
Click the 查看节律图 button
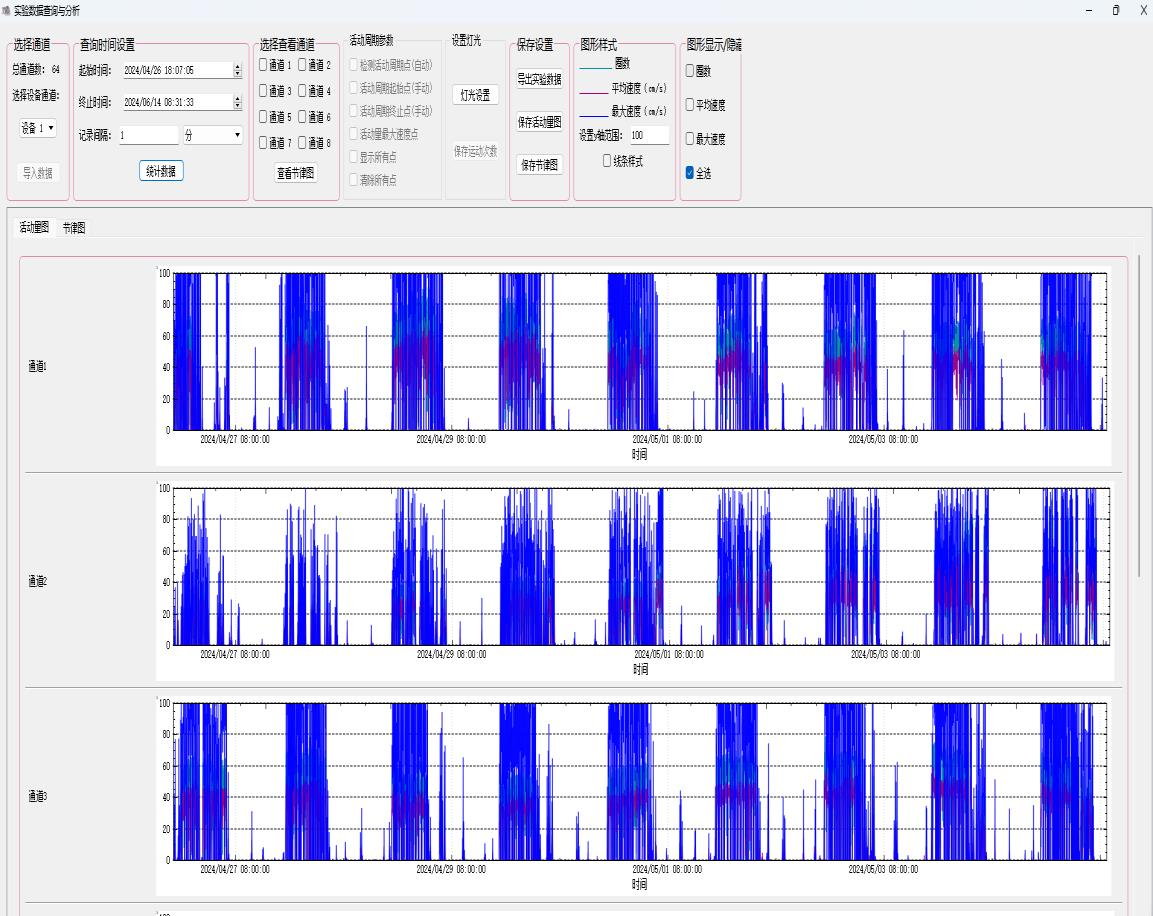coord(295,173)
